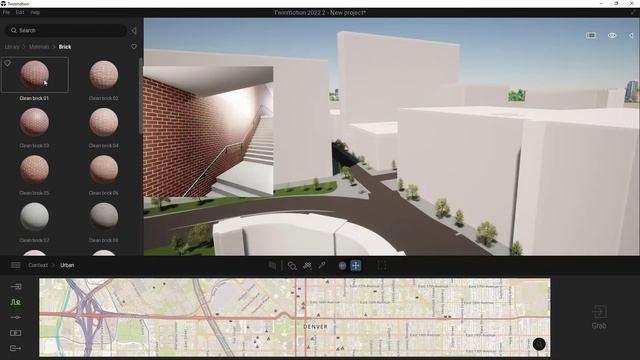
Task: Open the Settings slider tab icon
Action: coord(16,317)
